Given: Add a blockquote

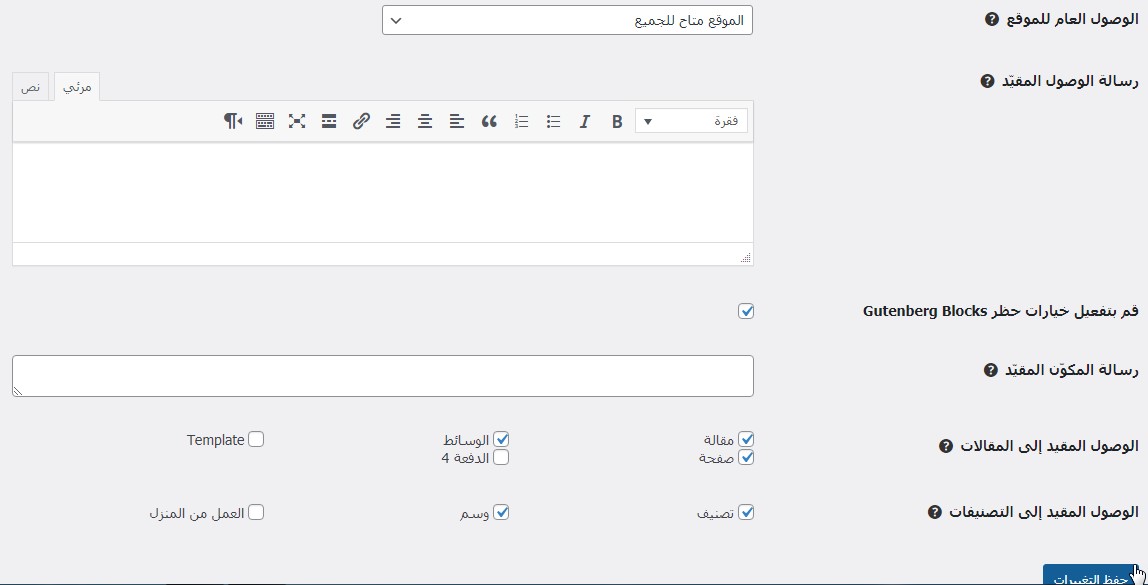Looking at the screenshot, I should [x=489, y=121].
